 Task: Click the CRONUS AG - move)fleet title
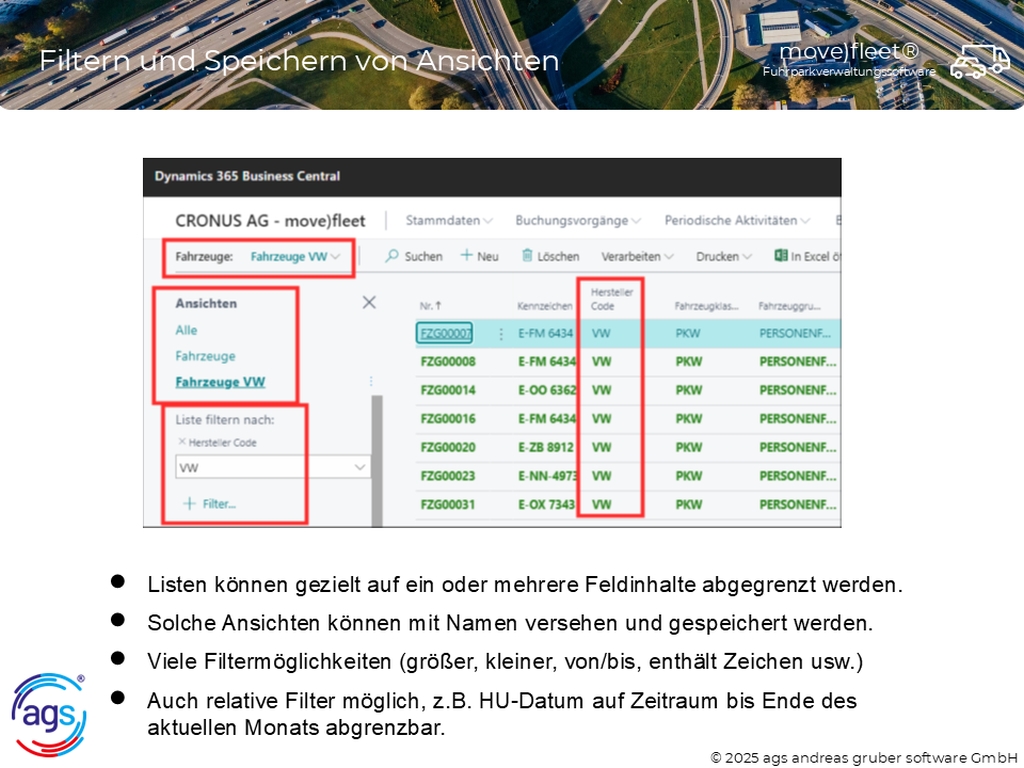[270, 221]
